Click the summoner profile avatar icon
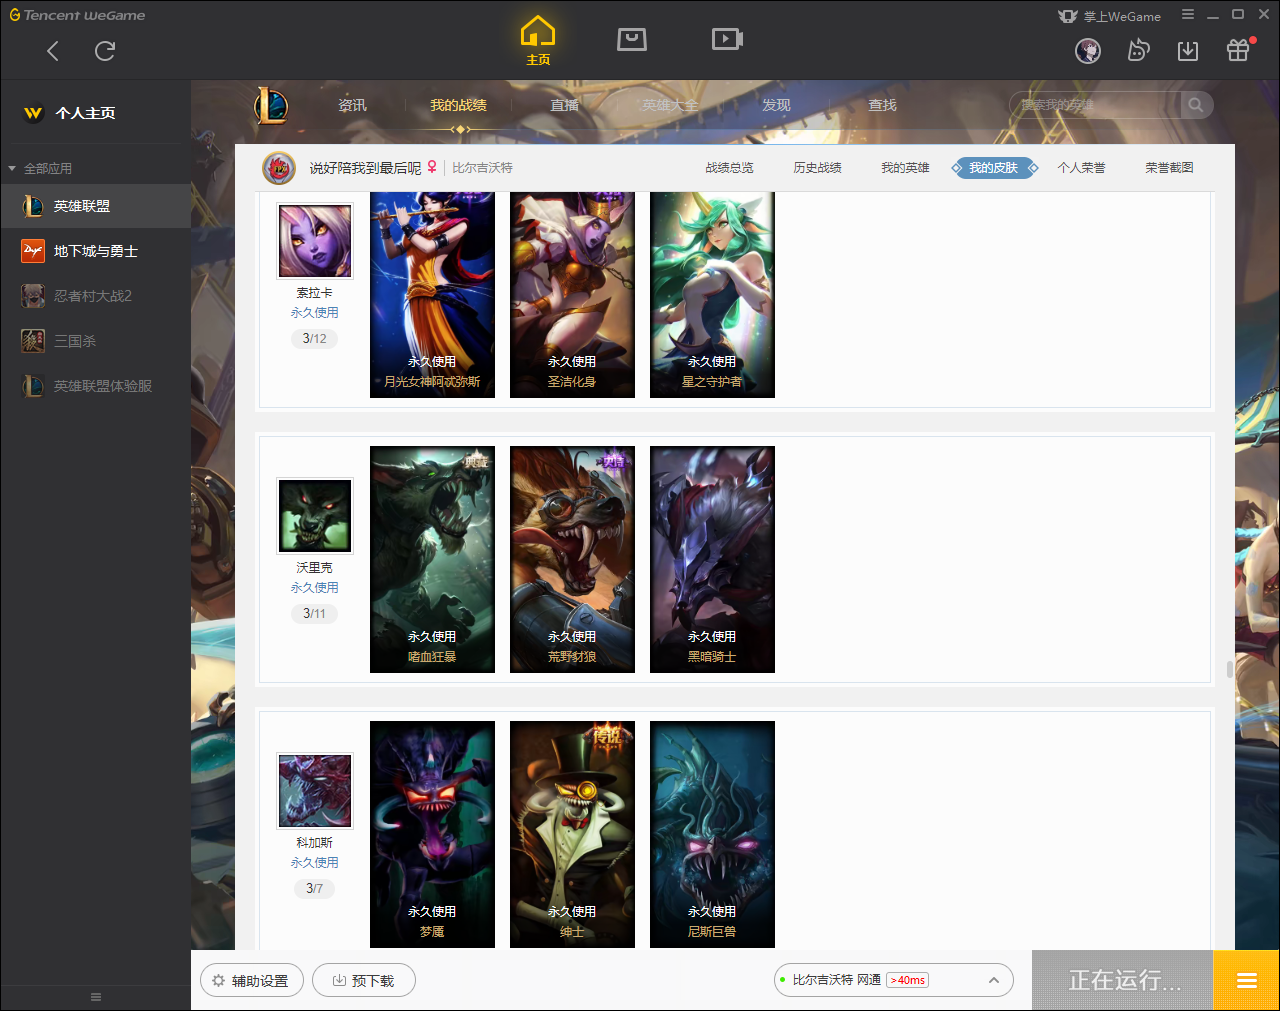The width and height of the screenshot is (1280, 1011). (279, 168)
